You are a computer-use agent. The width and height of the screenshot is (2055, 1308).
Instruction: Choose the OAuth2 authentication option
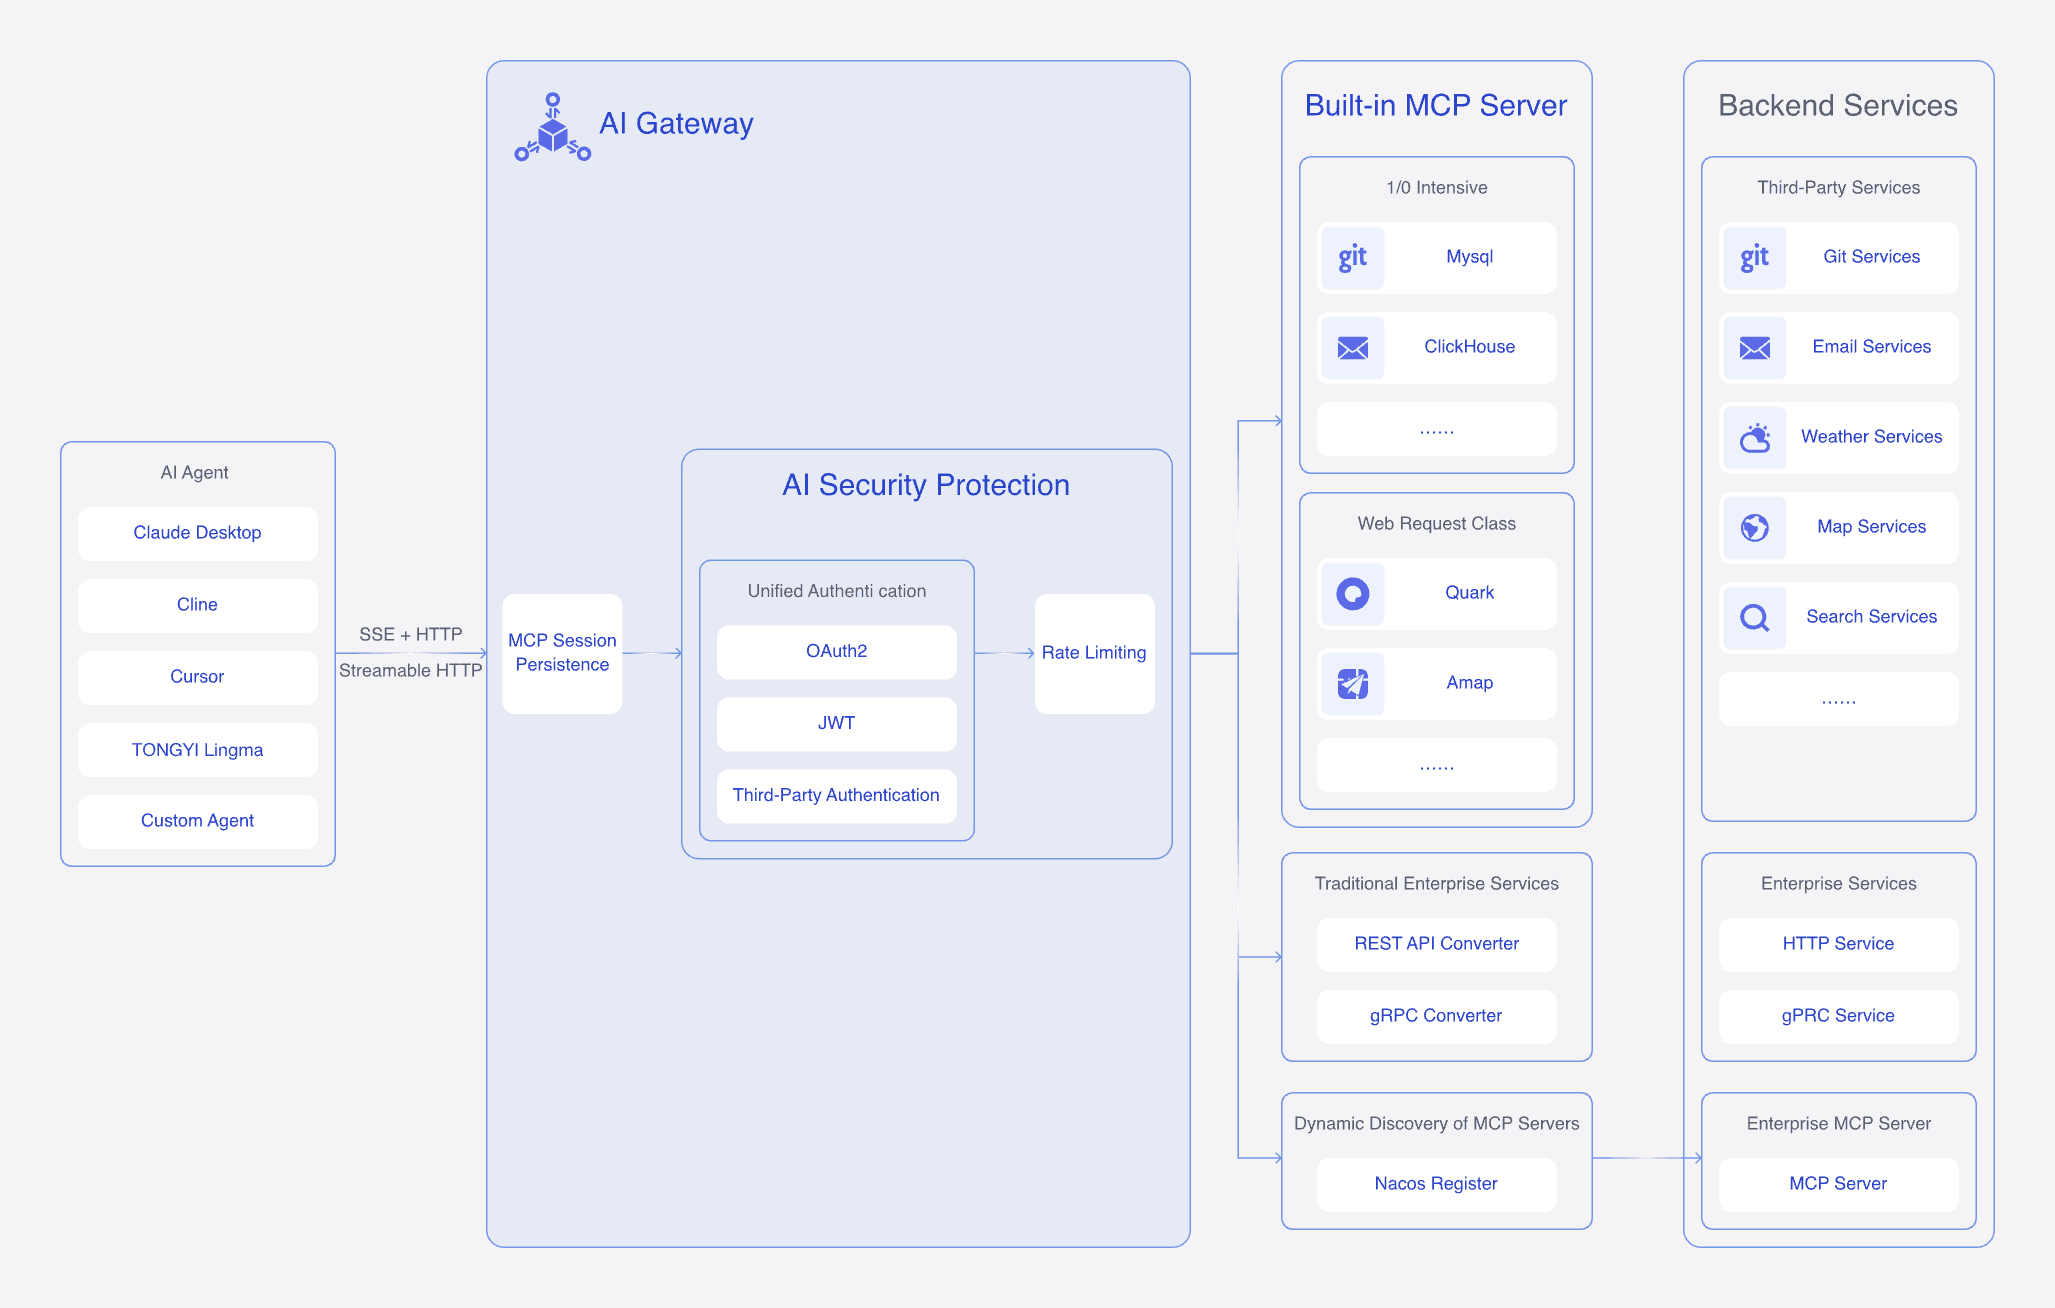click(x=836, y=652)
